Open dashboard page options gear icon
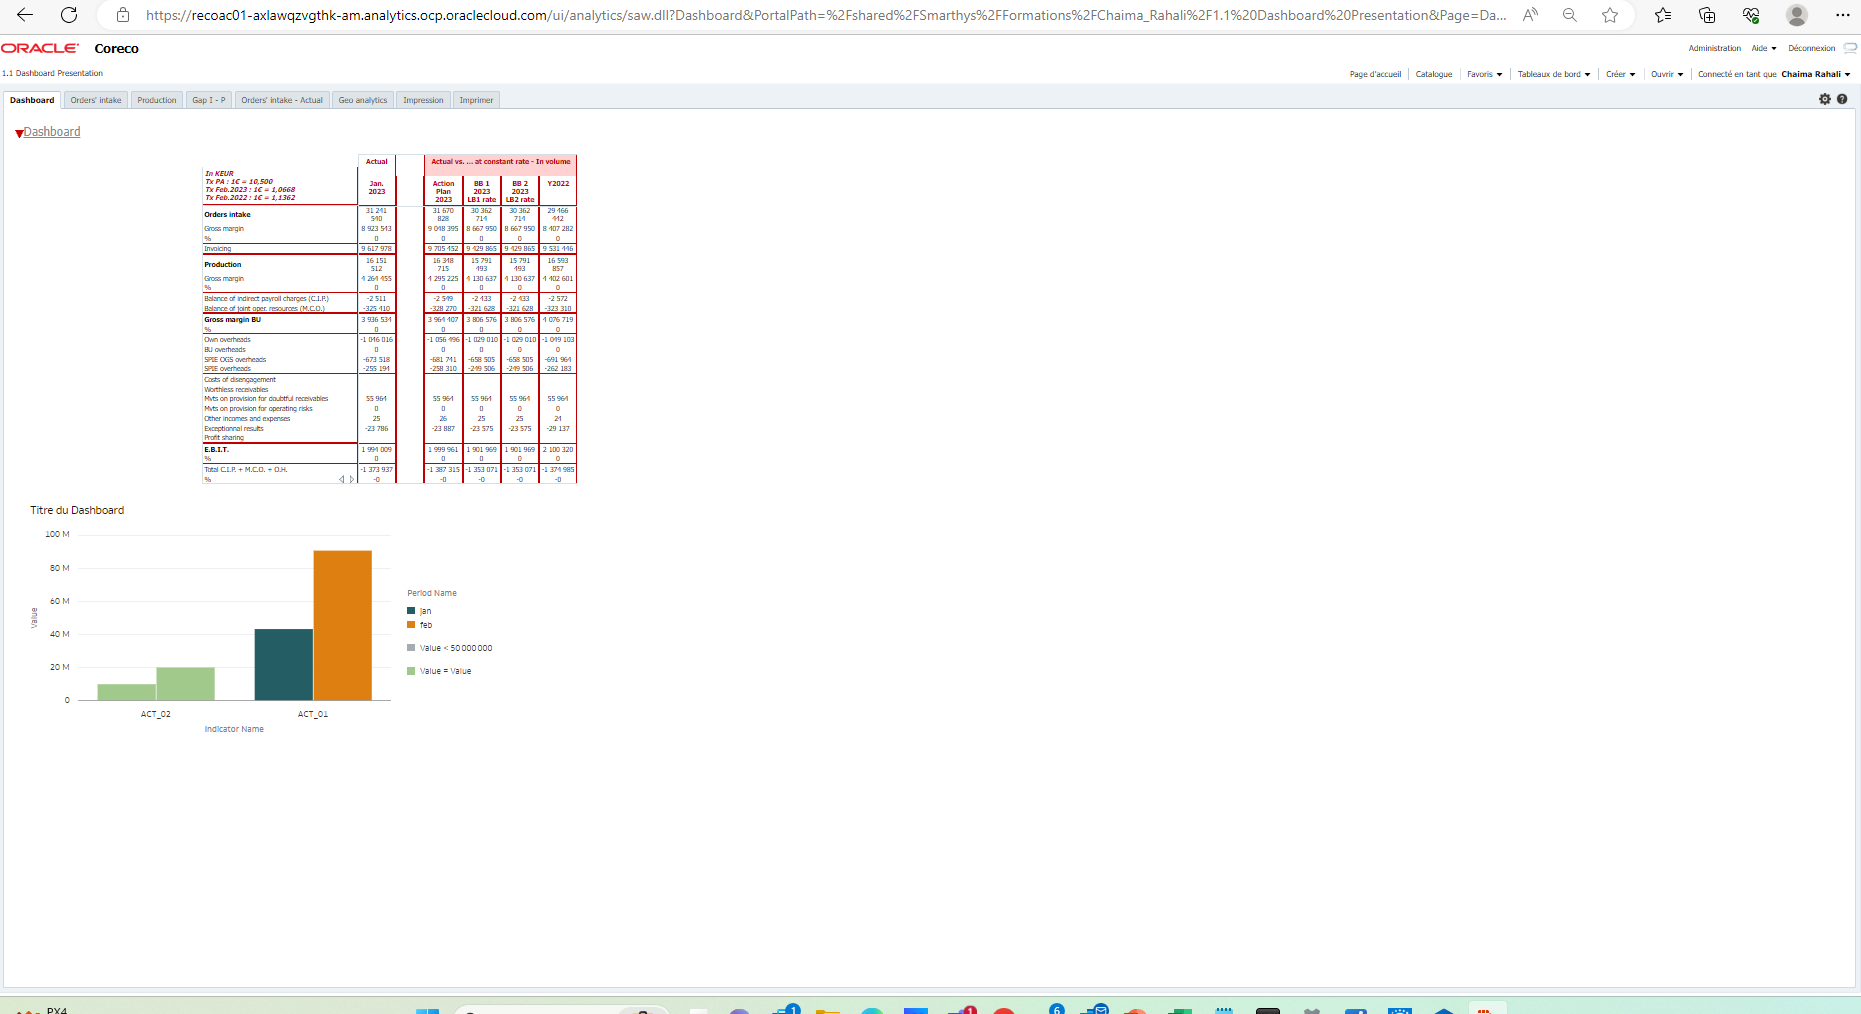Image resolution: width=1861 pixels, height=1014 pixels. pyautogui.click(x=1825, y=99)
